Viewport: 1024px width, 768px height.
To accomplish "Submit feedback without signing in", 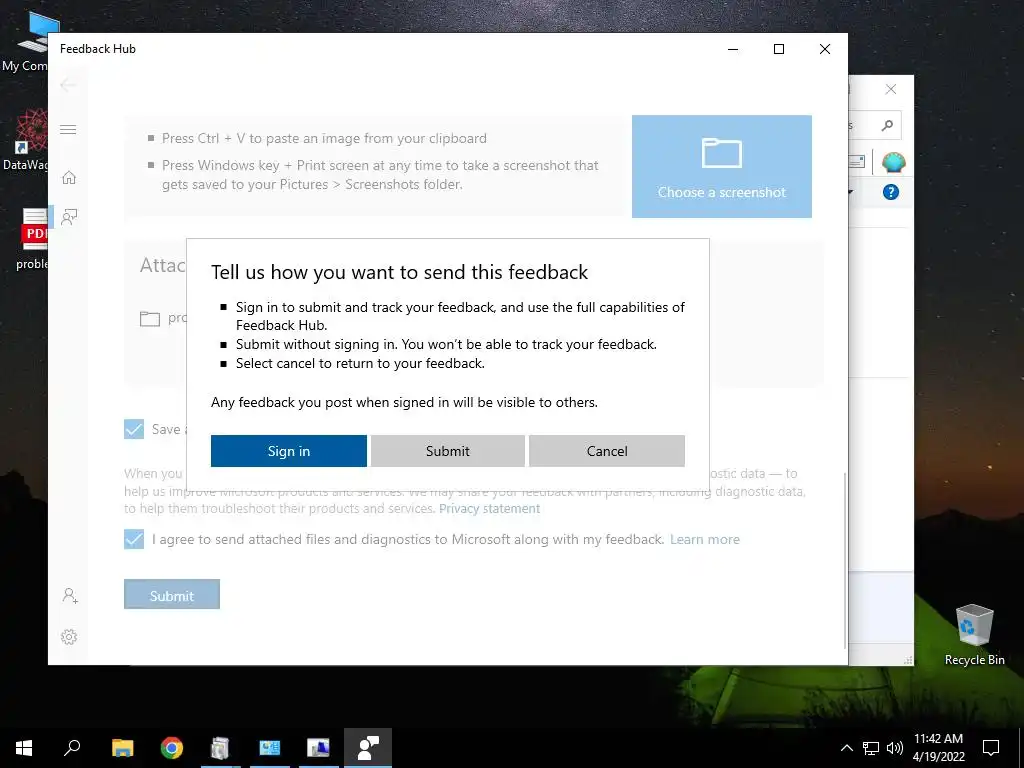I will pyautogui.click(x=447, y=451).
